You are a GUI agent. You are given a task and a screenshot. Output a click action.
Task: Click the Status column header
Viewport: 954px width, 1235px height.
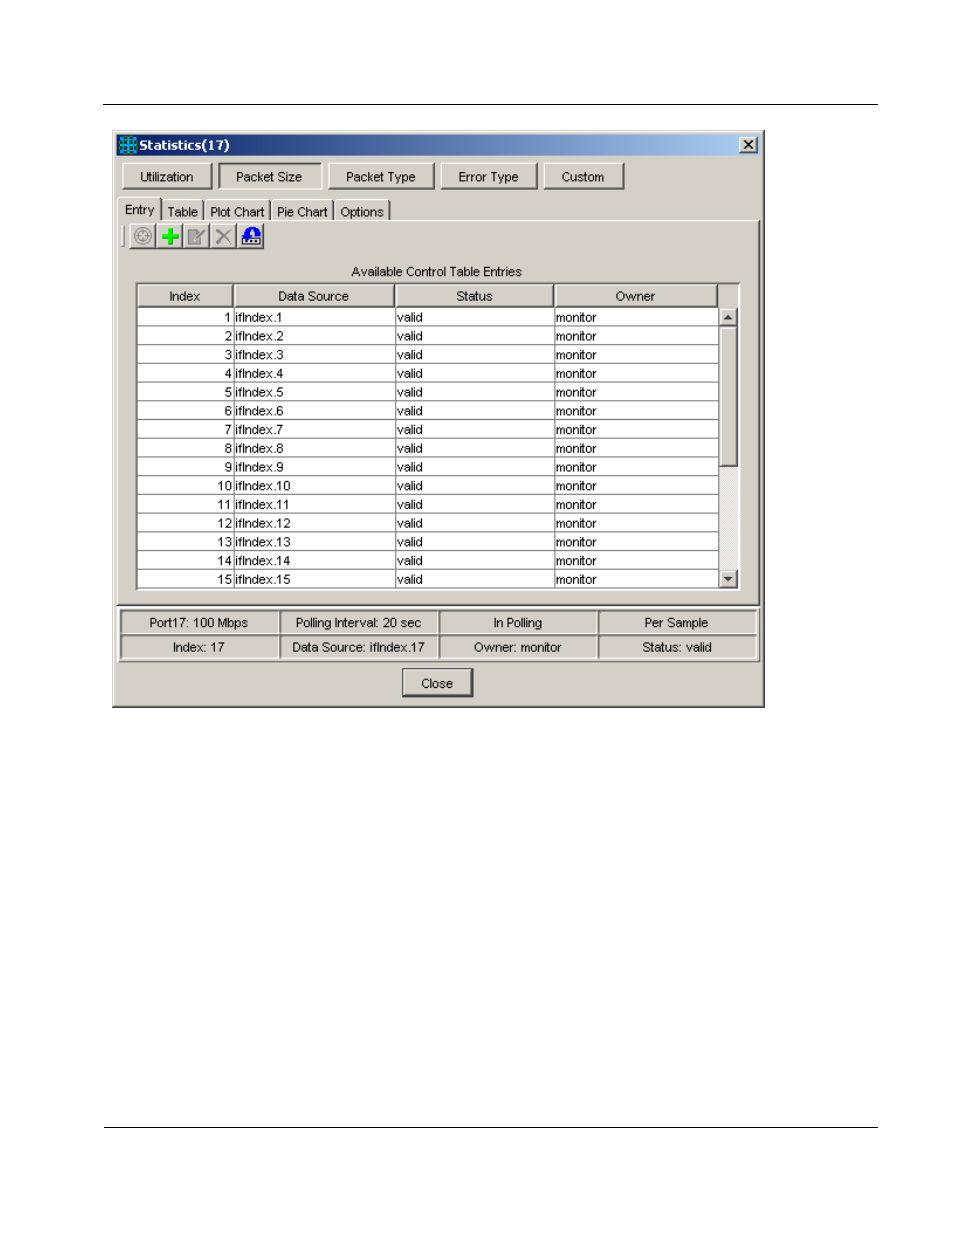pyautogui.click(x=475, y=296)
